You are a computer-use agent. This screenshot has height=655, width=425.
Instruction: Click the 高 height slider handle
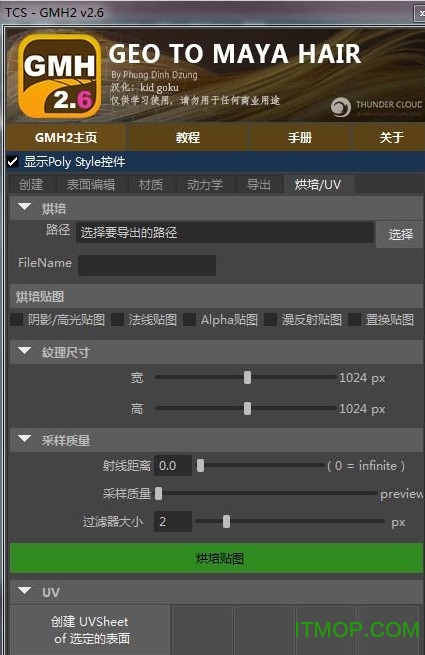click(x=247, y=409)
